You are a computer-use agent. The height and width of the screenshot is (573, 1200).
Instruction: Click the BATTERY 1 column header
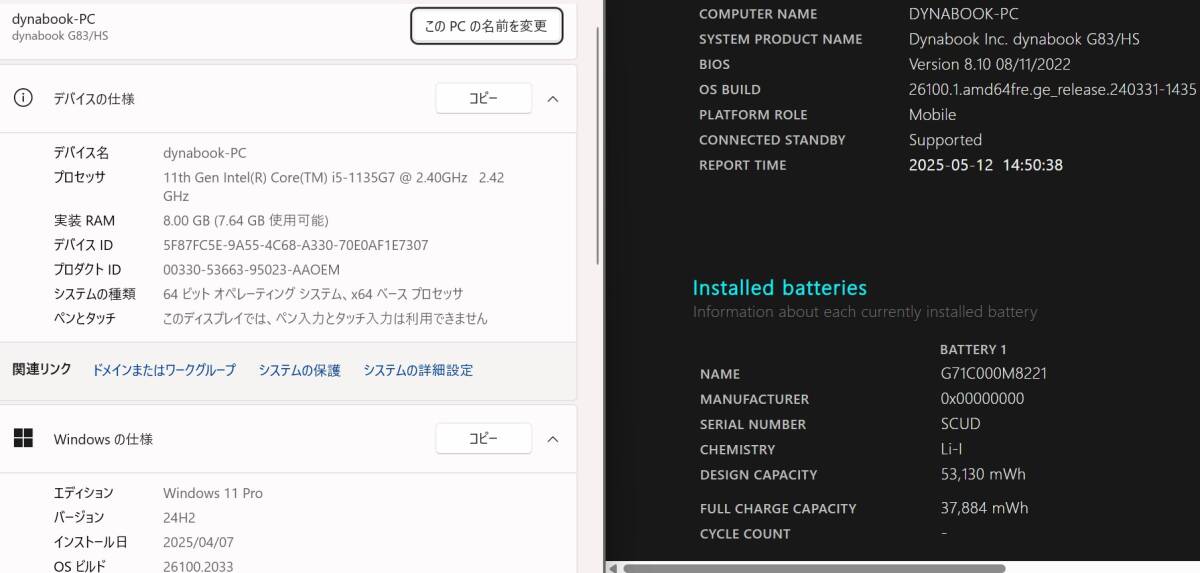pos(973,349)
